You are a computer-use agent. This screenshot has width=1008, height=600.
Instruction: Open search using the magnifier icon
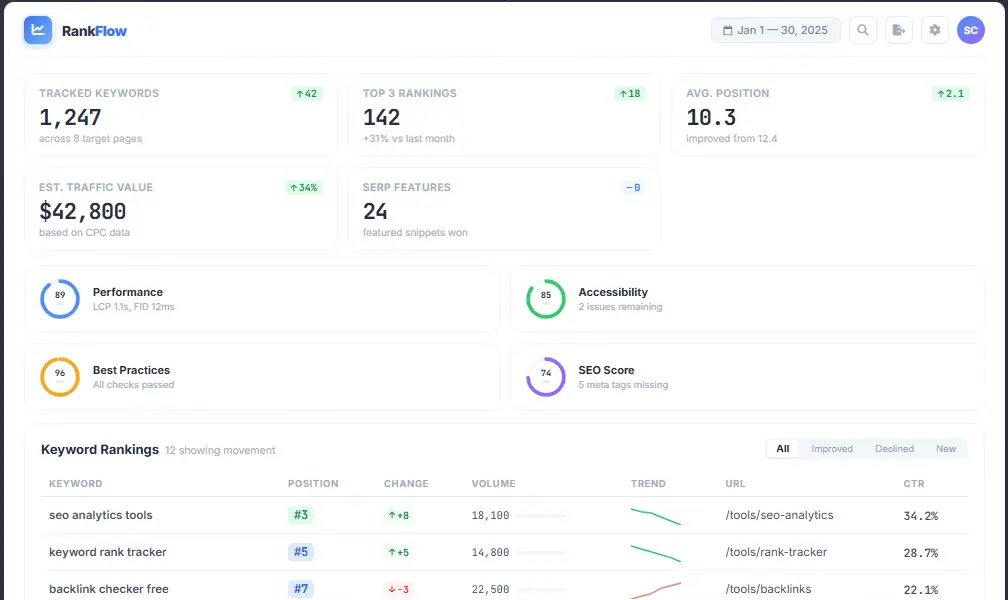click(862, 30)
